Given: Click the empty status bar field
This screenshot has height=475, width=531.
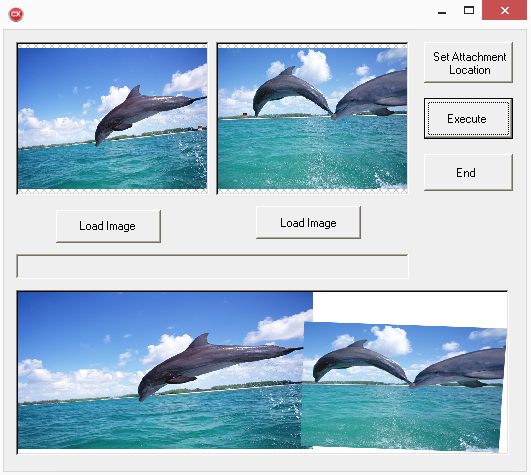Looking at the screenshot, I should (x=212, y=267).
